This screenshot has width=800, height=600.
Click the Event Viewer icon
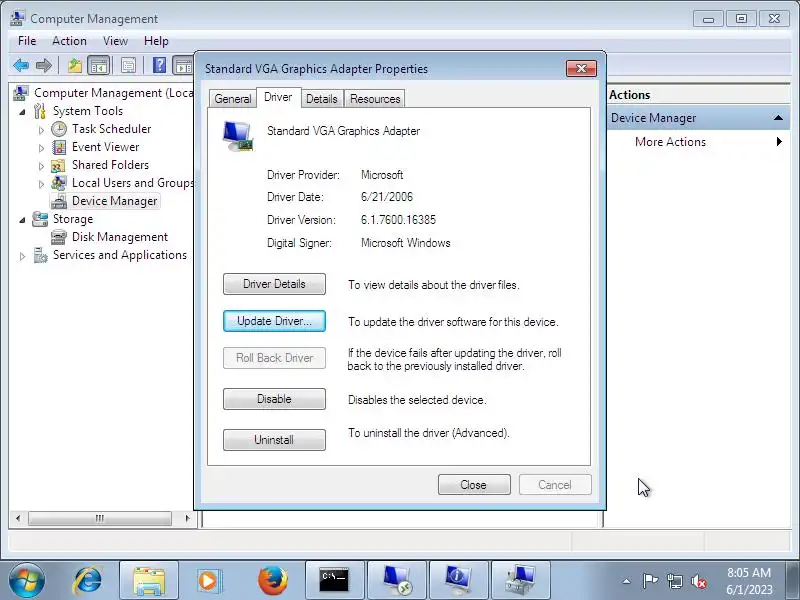click(59, 147)
